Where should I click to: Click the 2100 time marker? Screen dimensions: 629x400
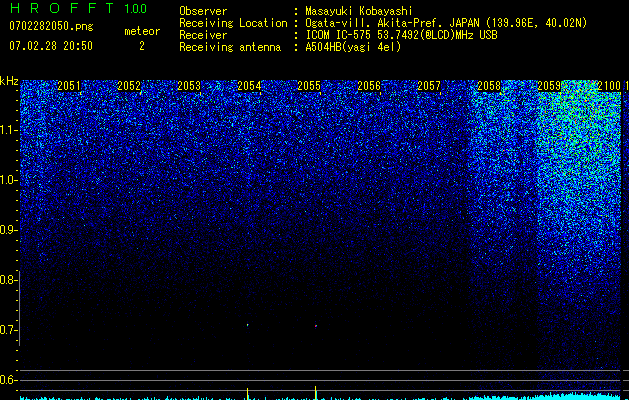(x=609, y=86)
